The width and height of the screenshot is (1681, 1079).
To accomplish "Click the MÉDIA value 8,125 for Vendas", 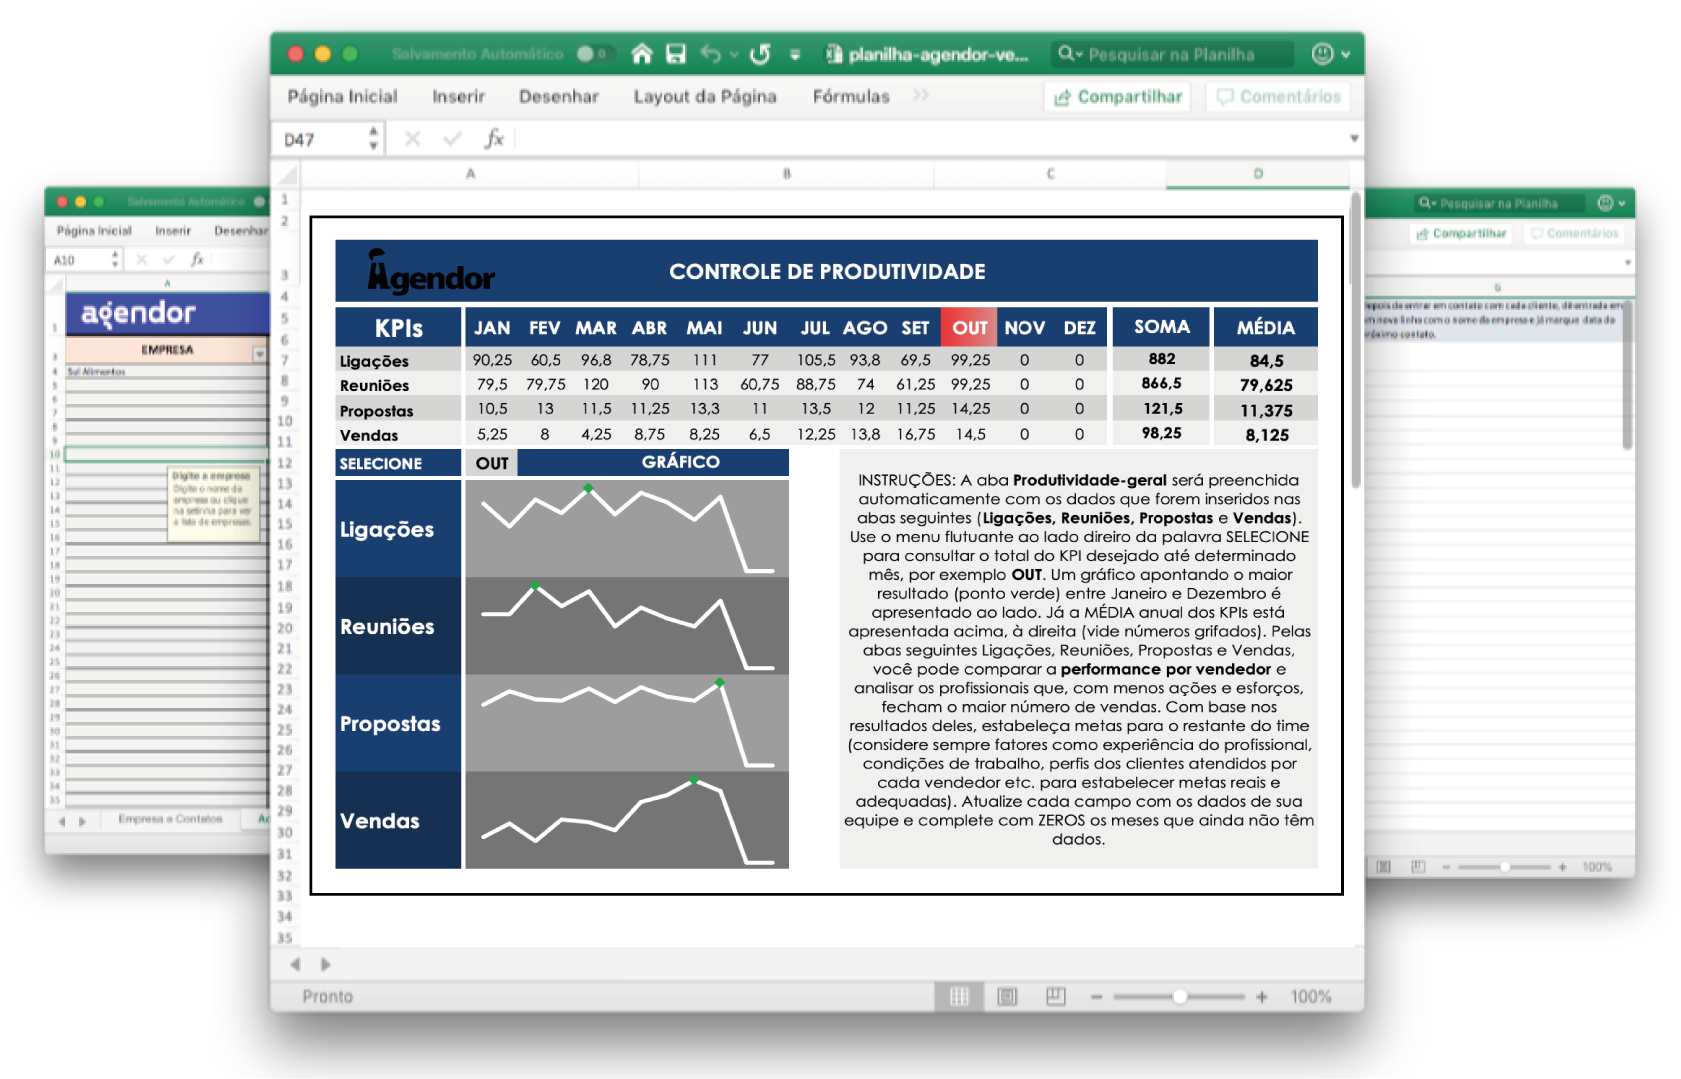I will click(x=1266, y=435).
